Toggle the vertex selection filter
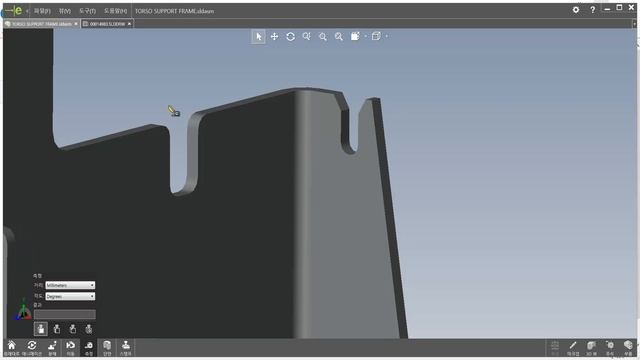This screenshot has height=360, width=640. 73,329
